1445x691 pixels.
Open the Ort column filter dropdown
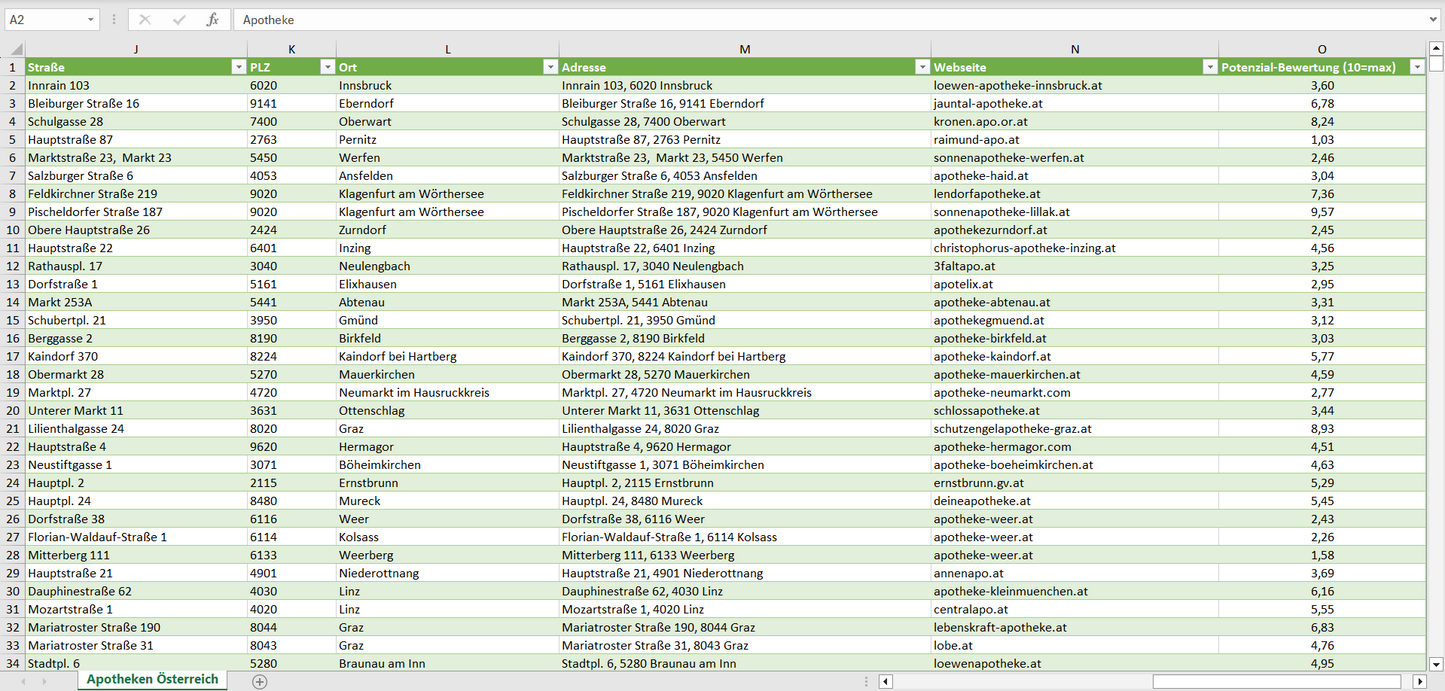click(550, 67)
